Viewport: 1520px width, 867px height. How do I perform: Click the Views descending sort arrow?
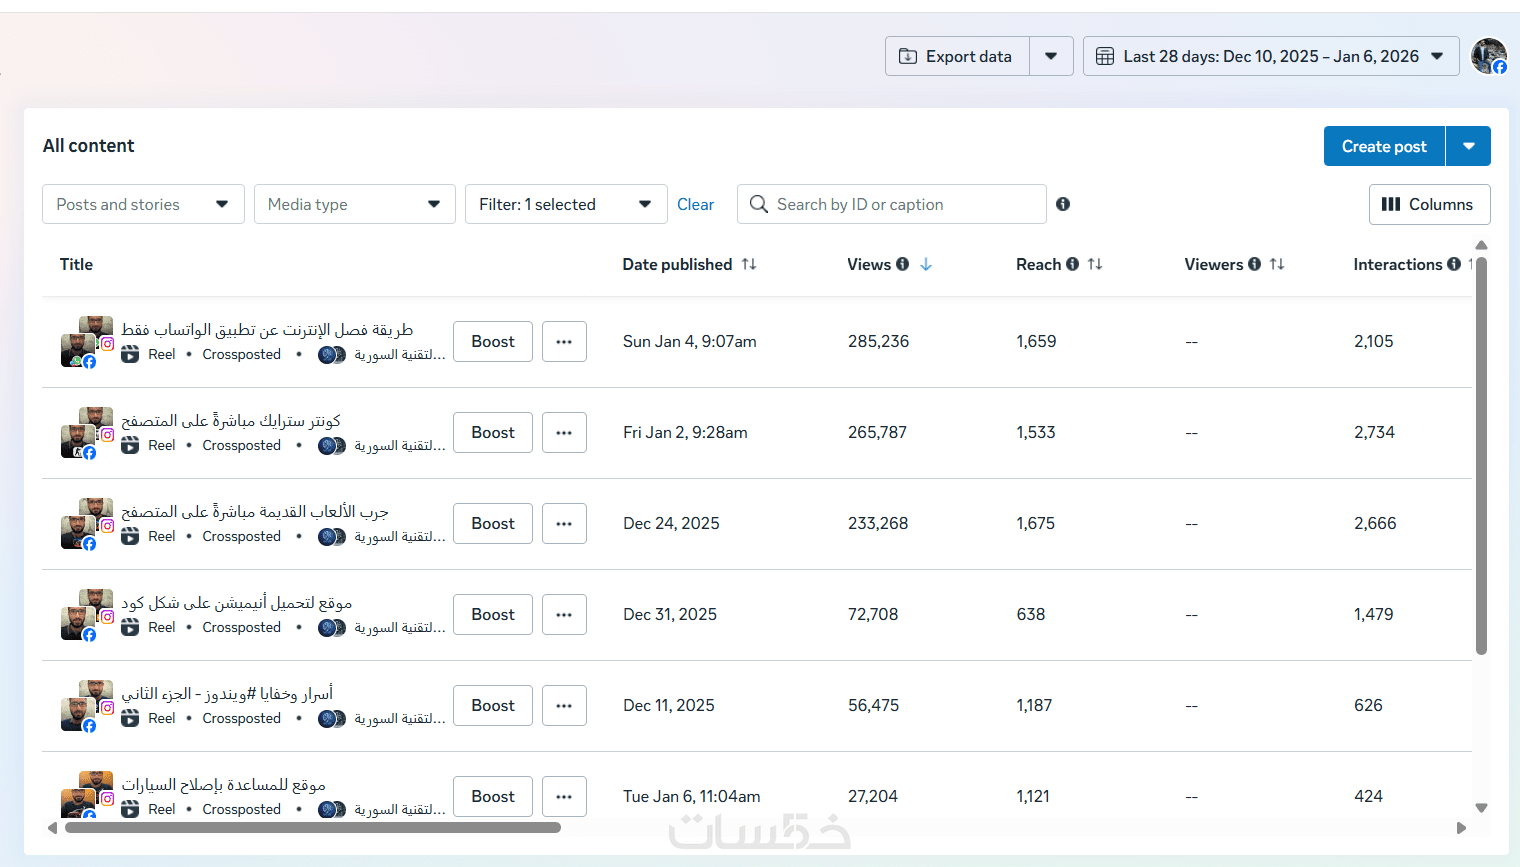click(x=926, y=264)
